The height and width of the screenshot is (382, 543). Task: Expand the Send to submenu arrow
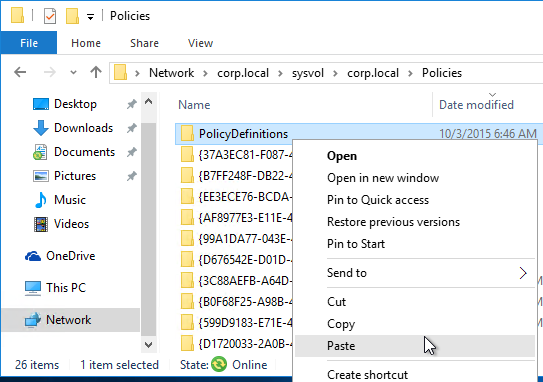[523, 273]
